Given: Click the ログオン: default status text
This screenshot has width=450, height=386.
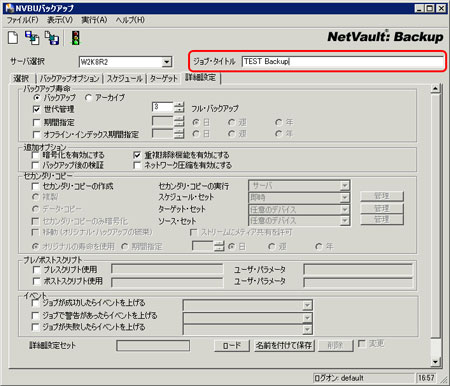Looking at the screenshot, I should pyautogui.click(x=339, y=378).
